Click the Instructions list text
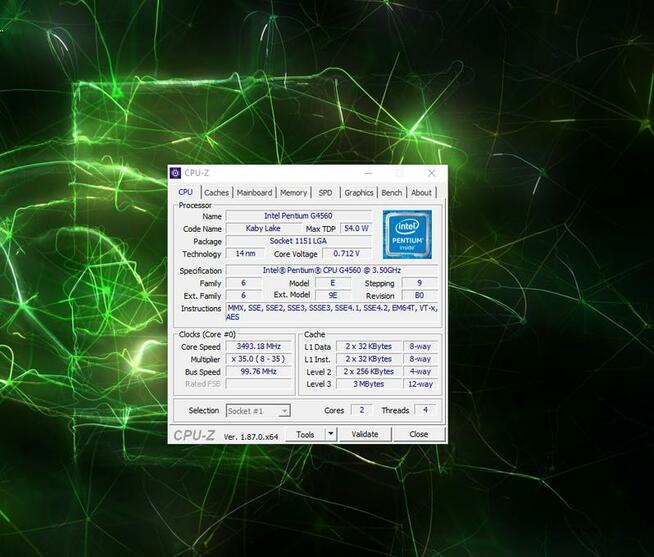The width and height of the screenshot is (654, 557). pos(332,313)
